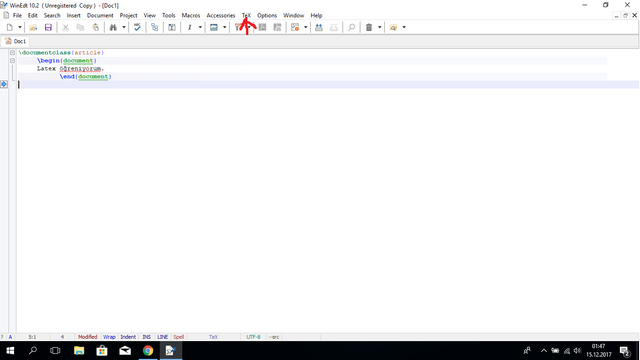
Task: Save the document with the floppy icon
Action: [48, 27]
